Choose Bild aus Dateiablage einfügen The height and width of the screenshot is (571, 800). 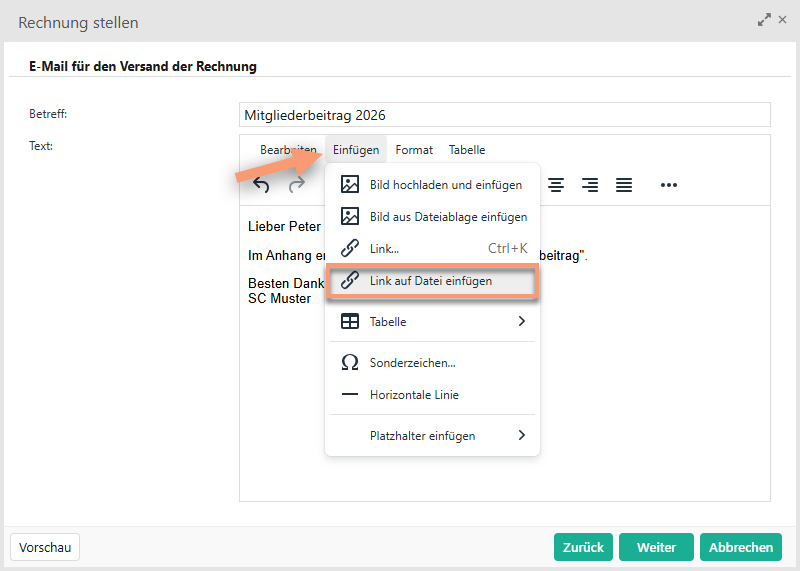[x=432, y=217]
